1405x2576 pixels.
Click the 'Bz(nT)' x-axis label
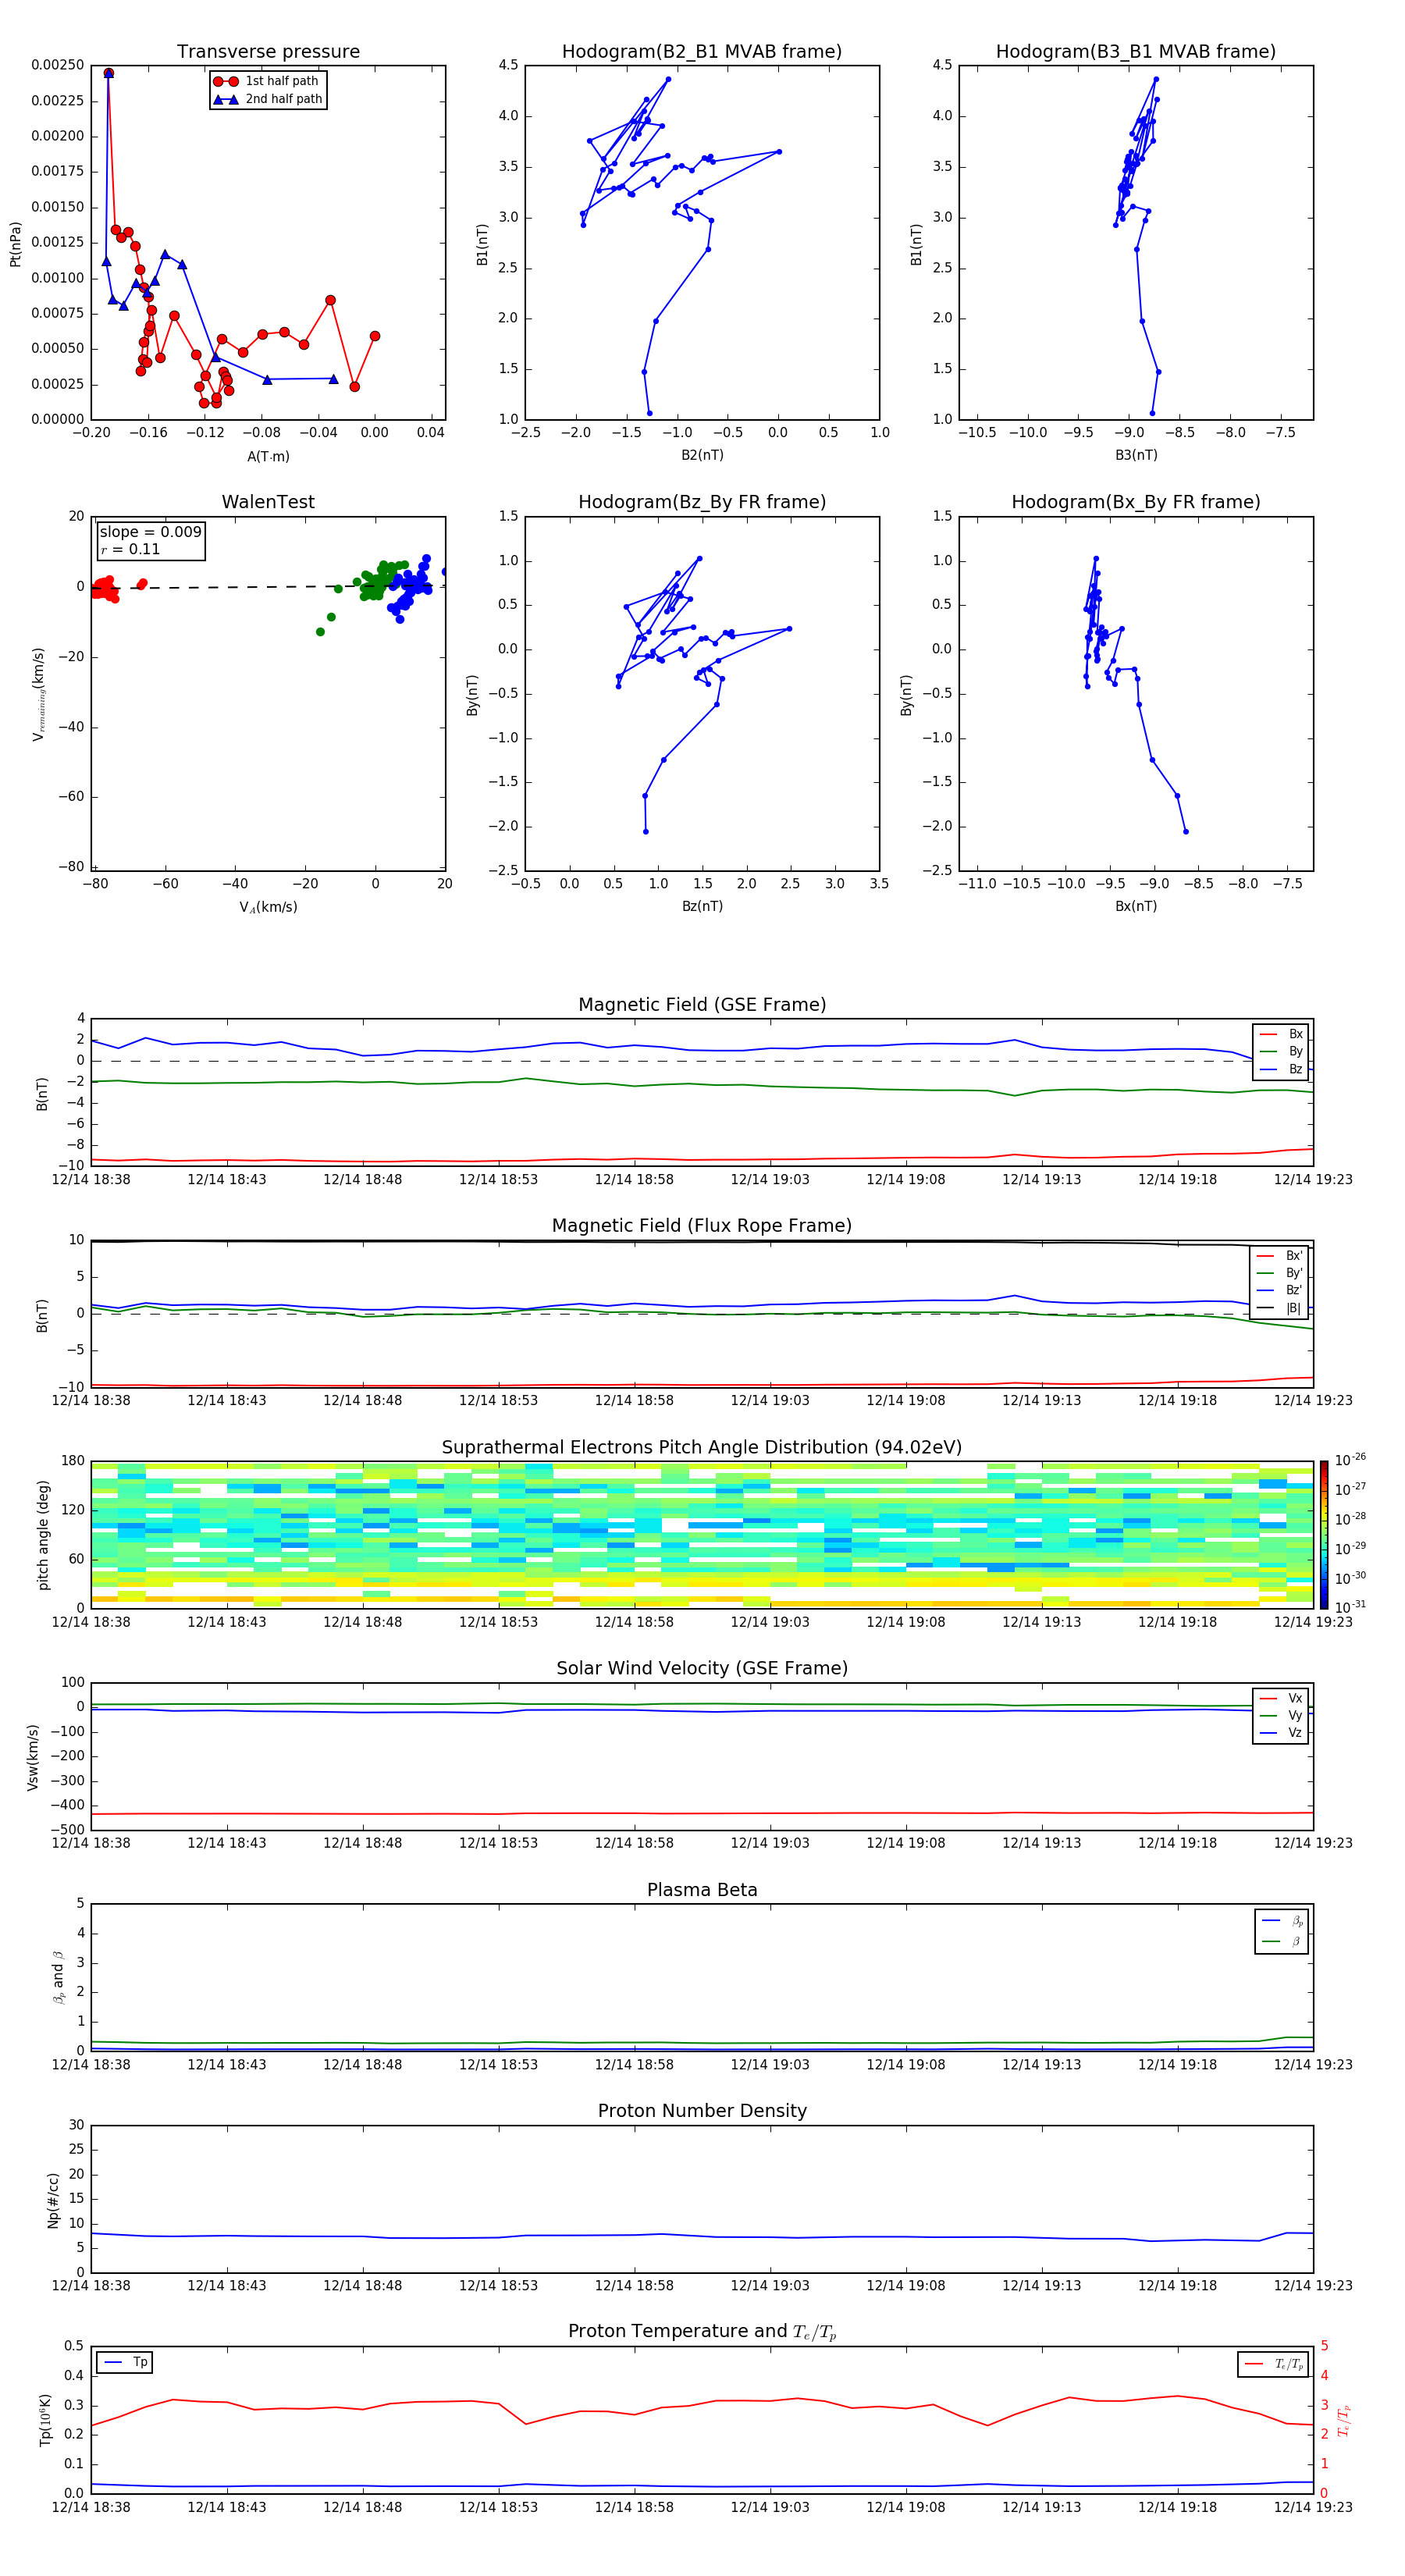[702, 906]
